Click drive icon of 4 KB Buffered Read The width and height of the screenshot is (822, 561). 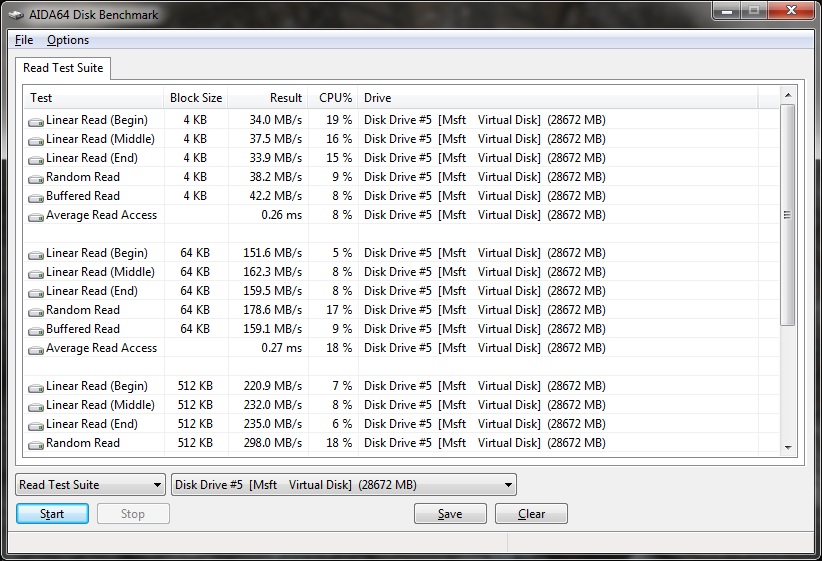click(x=36, y=197)
